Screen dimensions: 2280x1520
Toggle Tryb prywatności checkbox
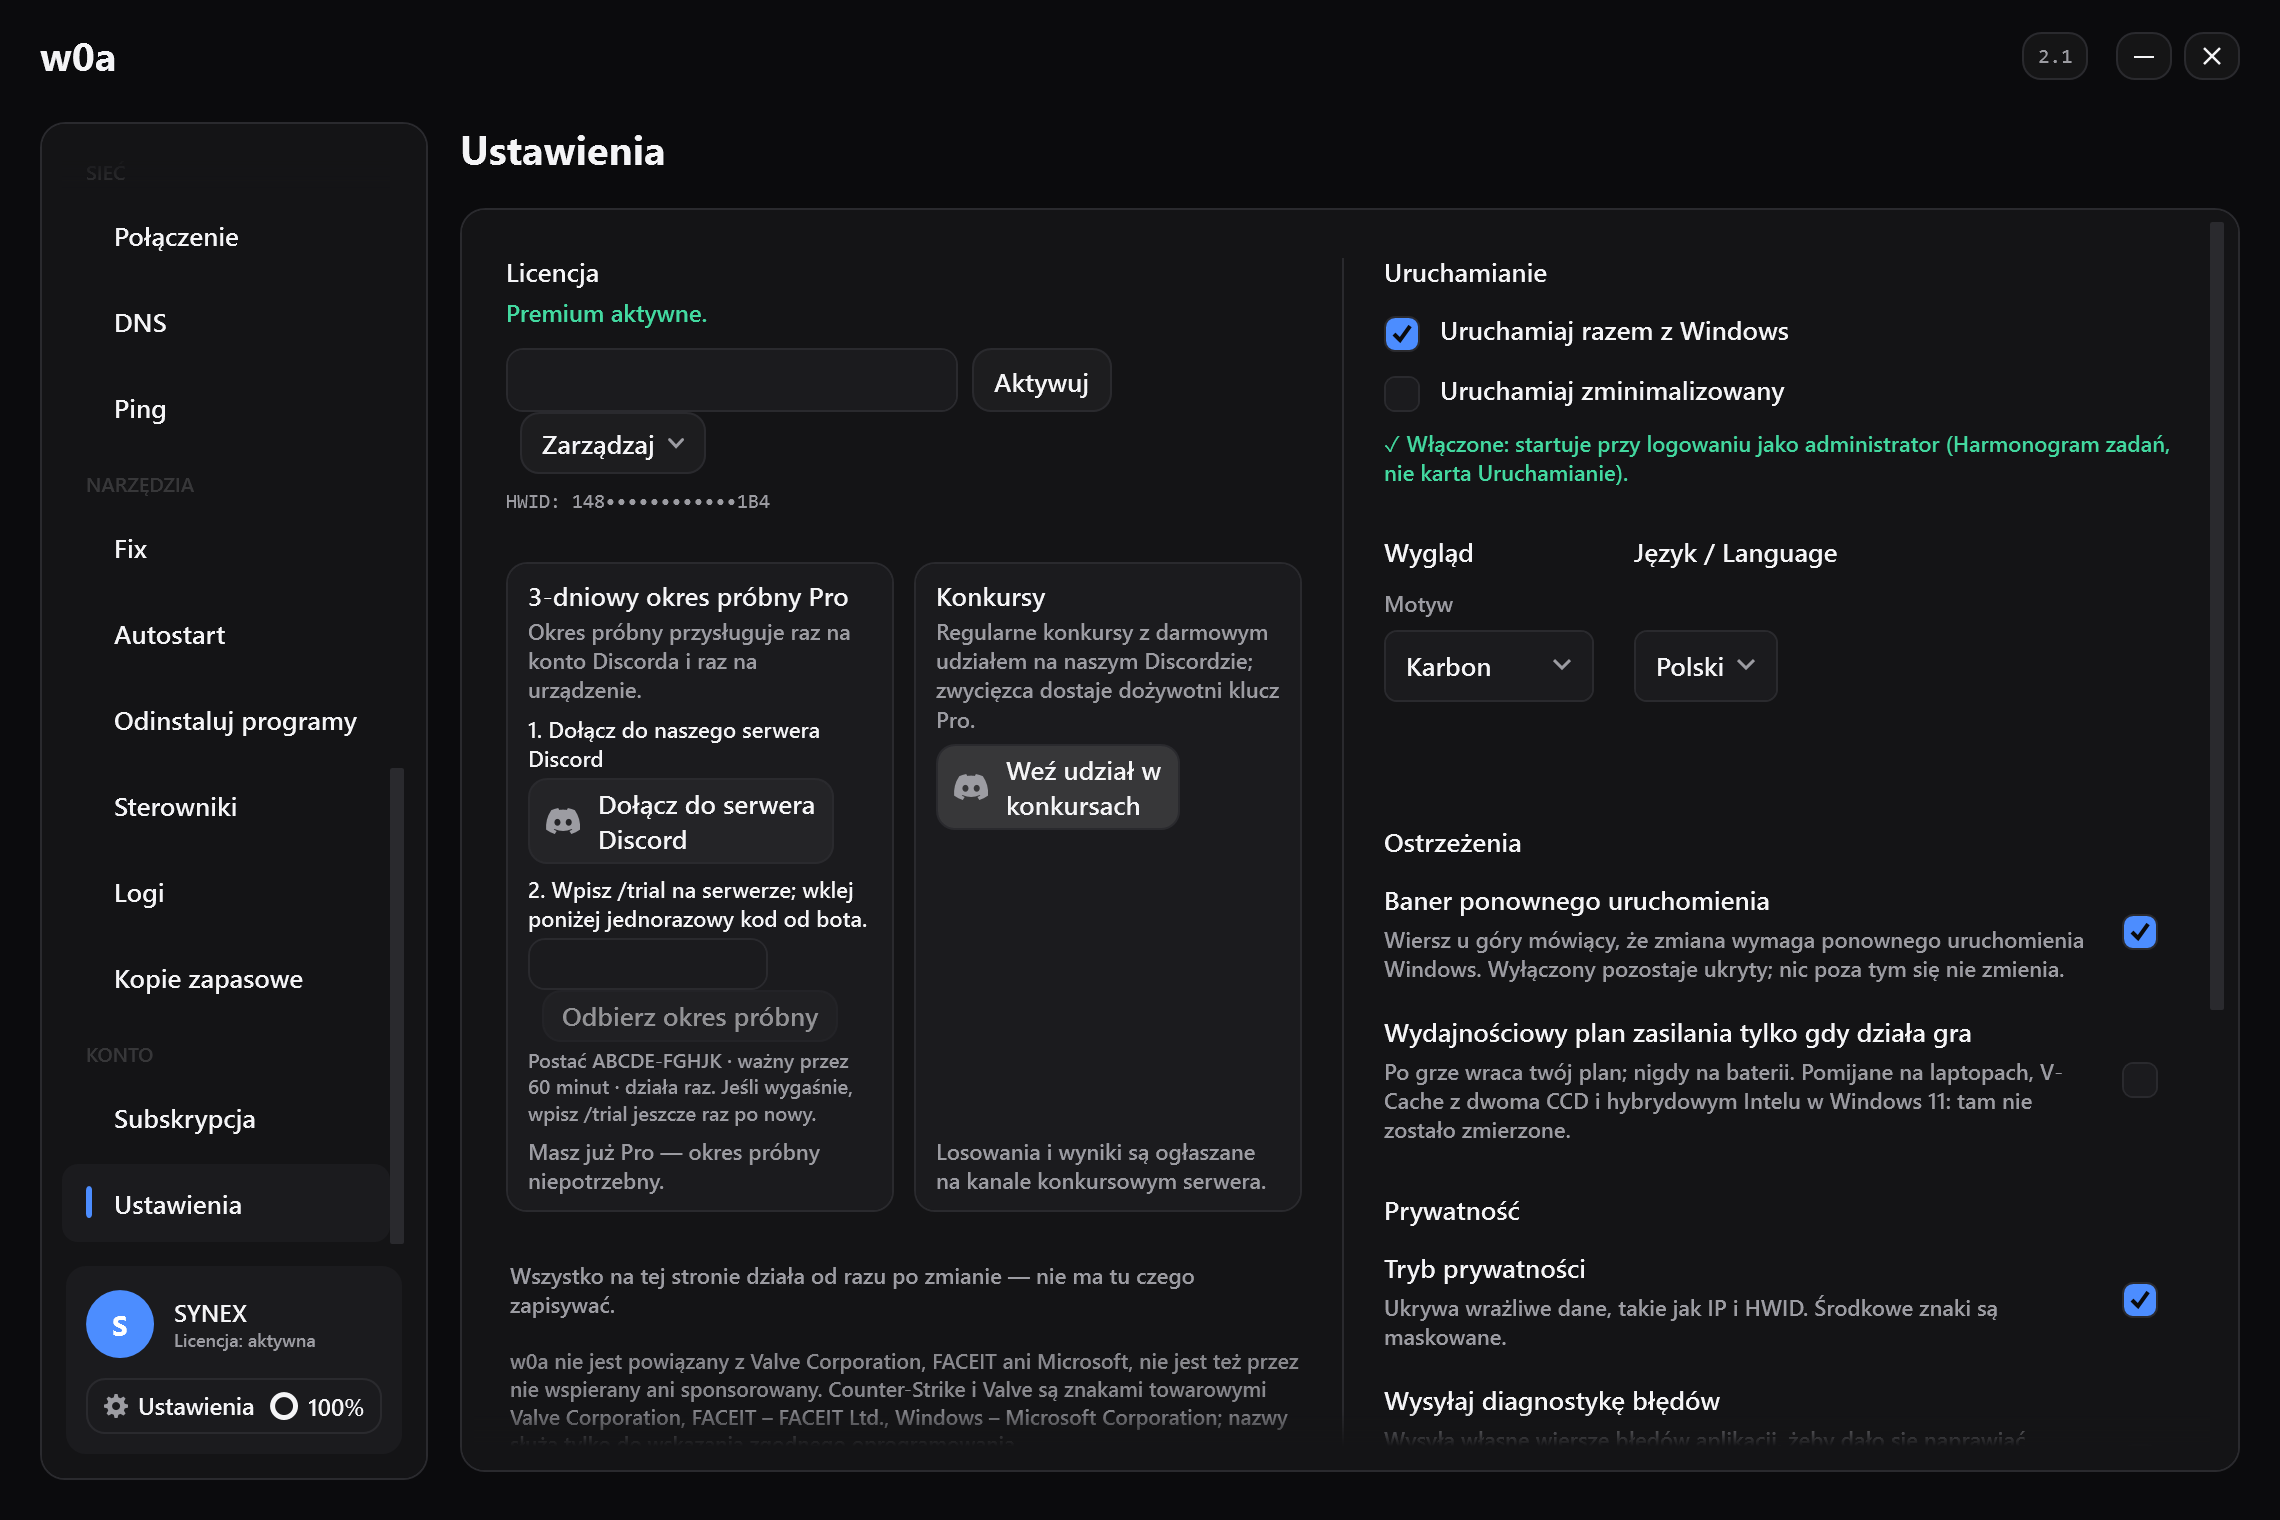[2139, 1300]
